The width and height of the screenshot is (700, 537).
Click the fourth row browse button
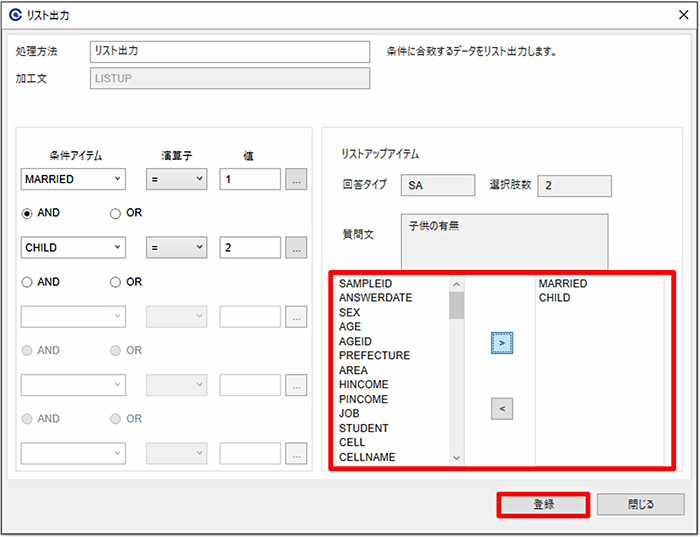pyautogui.click(x=296, y=385)
